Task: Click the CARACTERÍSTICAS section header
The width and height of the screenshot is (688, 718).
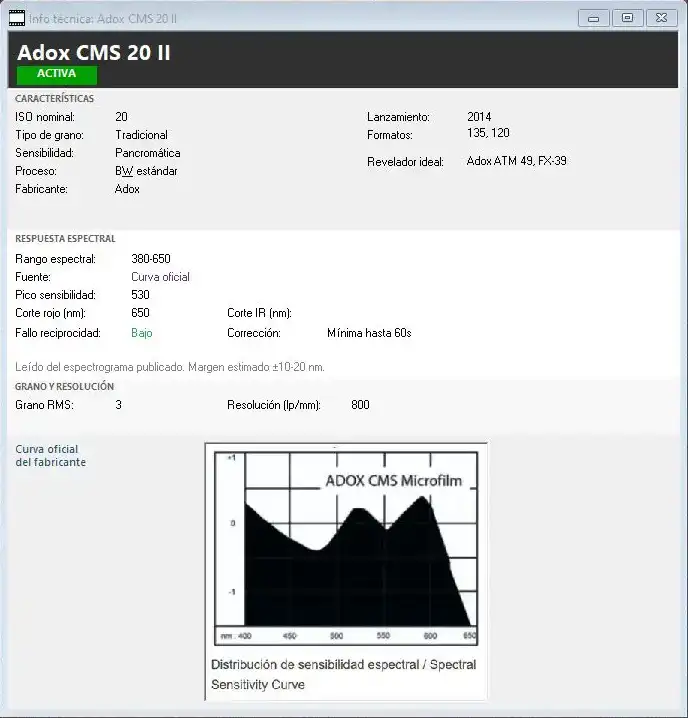Action: (55, 98)
